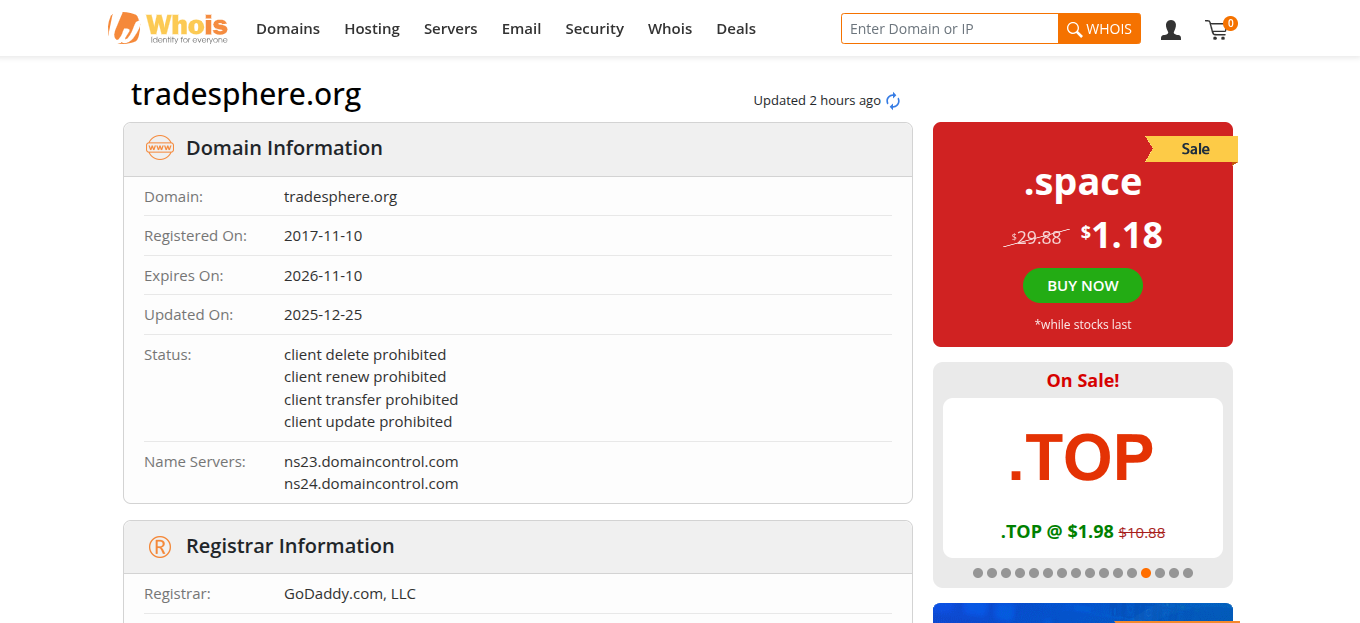Viewport: 1360px width, 623px height.
Task: Click the www icon in Domain Information header
Action: 160,148
